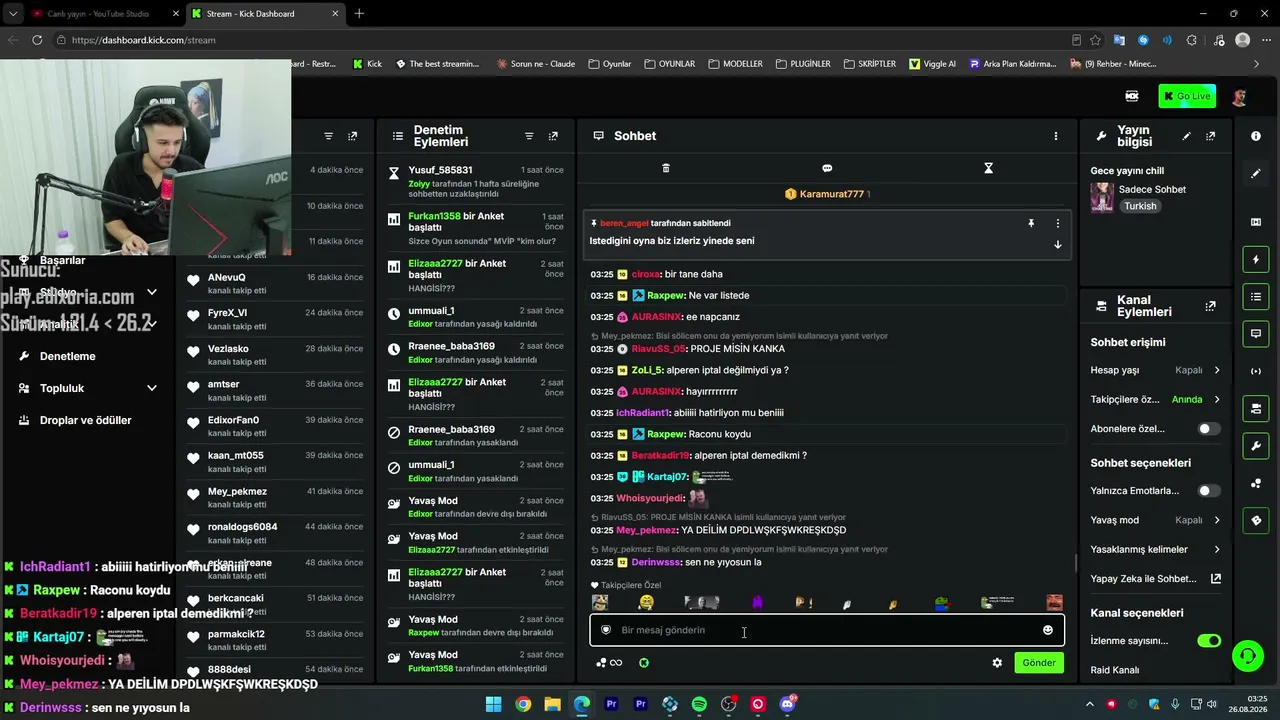Open Raid Kanalı option
Screen dimensions: 1280x720
click(1115, 670)
